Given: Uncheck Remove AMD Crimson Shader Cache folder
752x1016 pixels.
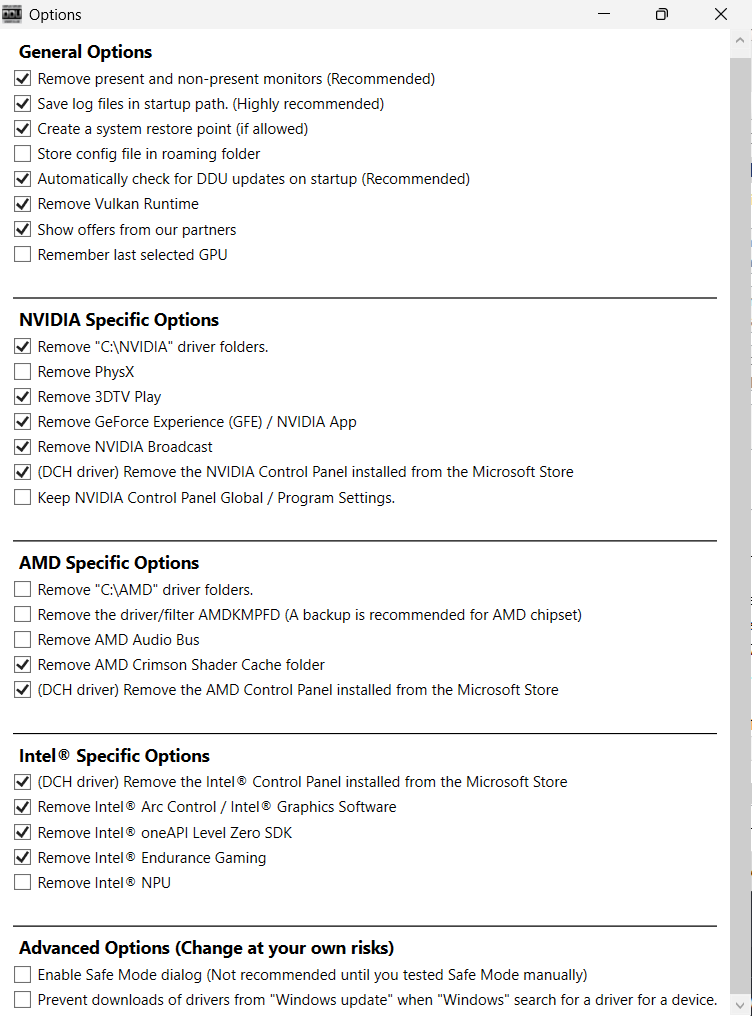Looking at the screenshot, I should coord(23,665).
